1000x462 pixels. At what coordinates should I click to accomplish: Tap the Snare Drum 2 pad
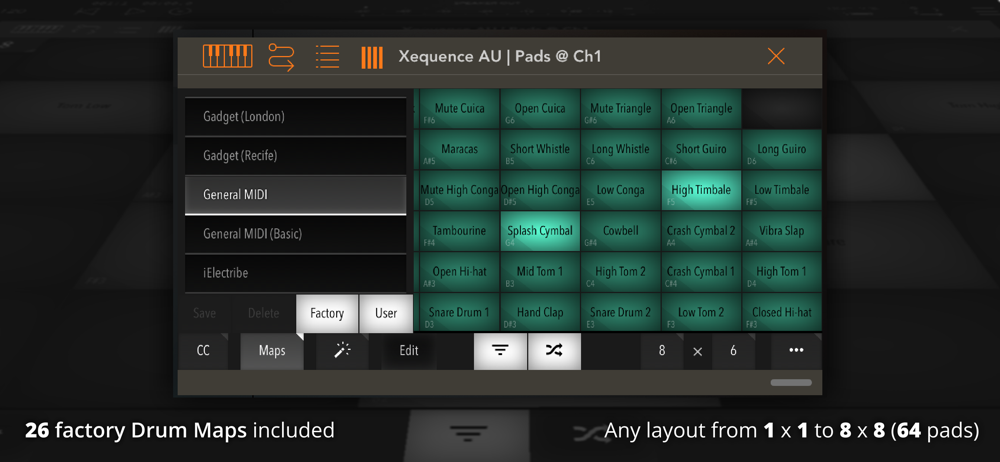point(621,312)
